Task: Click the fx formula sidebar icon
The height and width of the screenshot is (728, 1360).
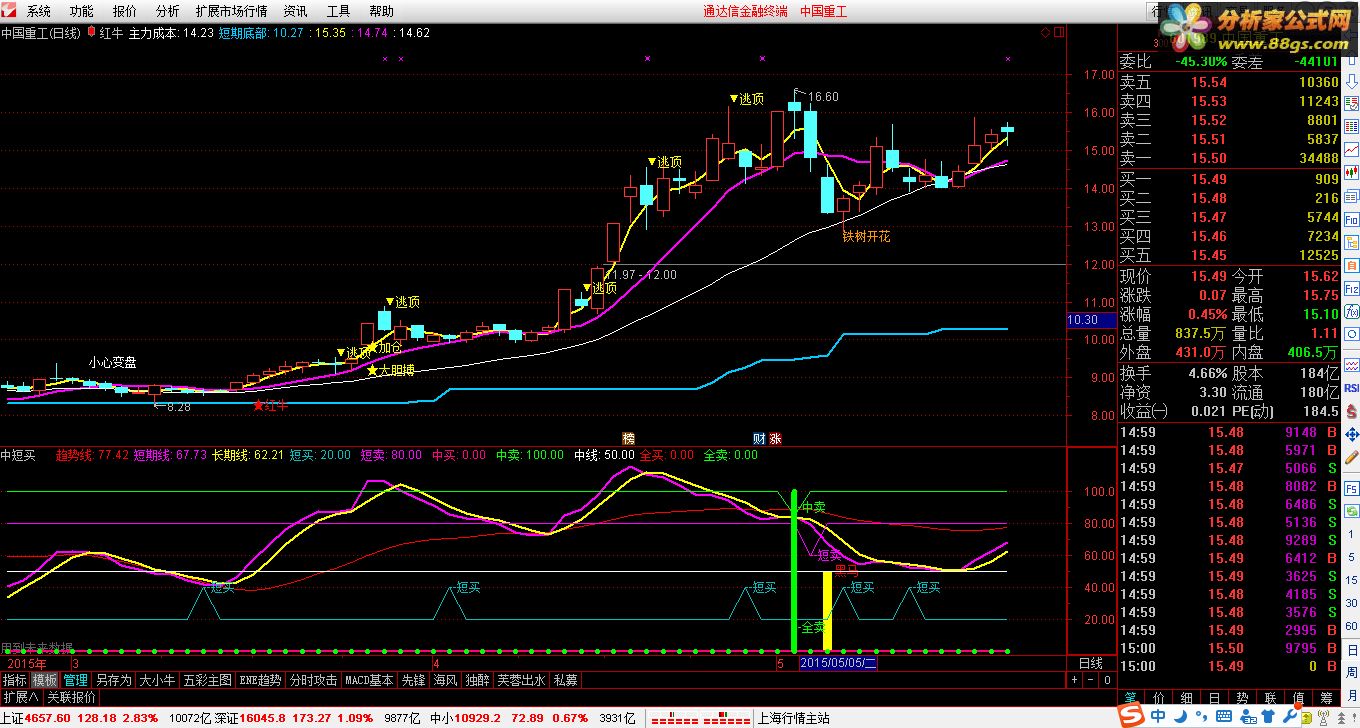Action: tap(1350, 311)
